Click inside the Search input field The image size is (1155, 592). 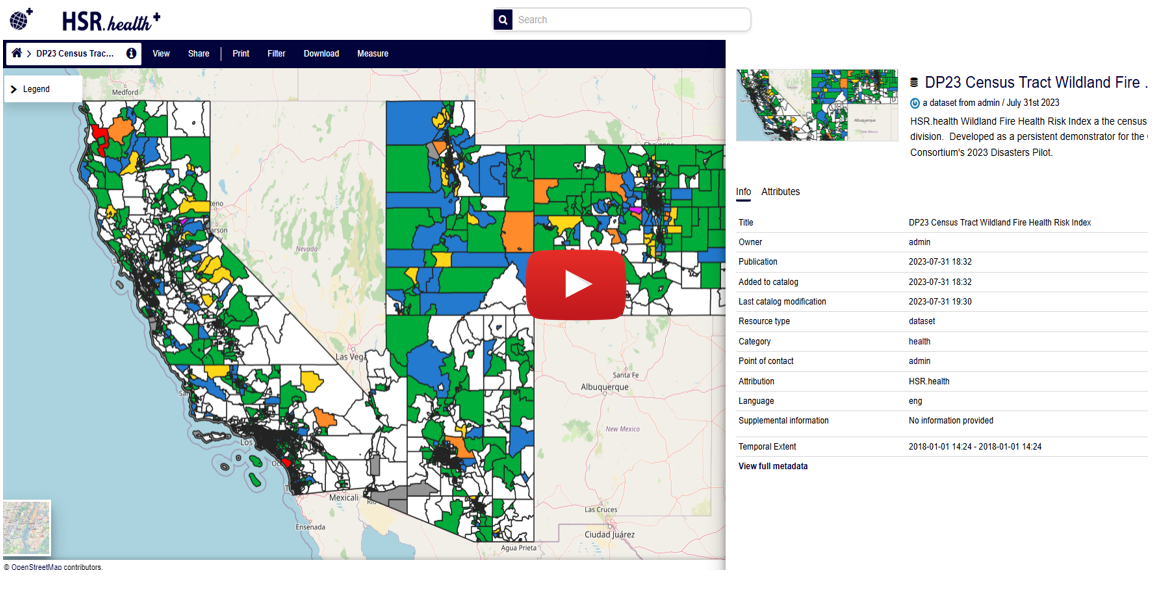coord(620,19)
